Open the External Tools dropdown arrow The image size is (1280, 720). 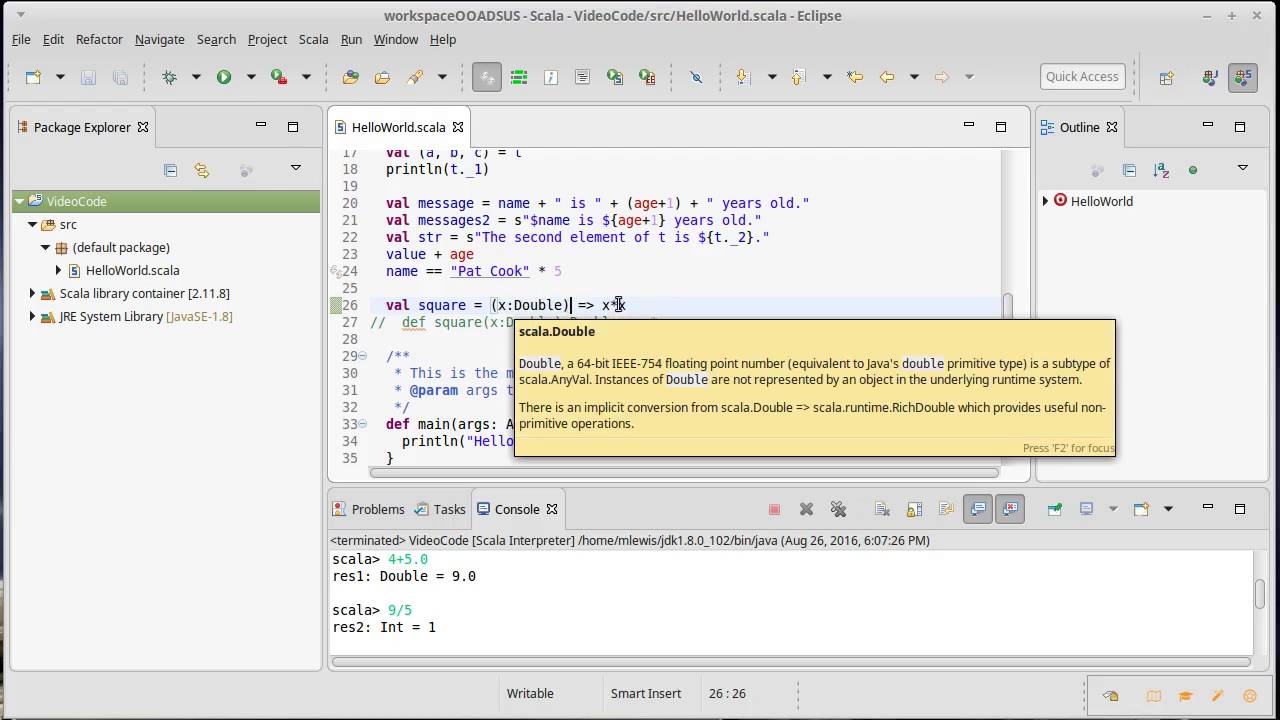pyautogui.click(x=306, y=77)
